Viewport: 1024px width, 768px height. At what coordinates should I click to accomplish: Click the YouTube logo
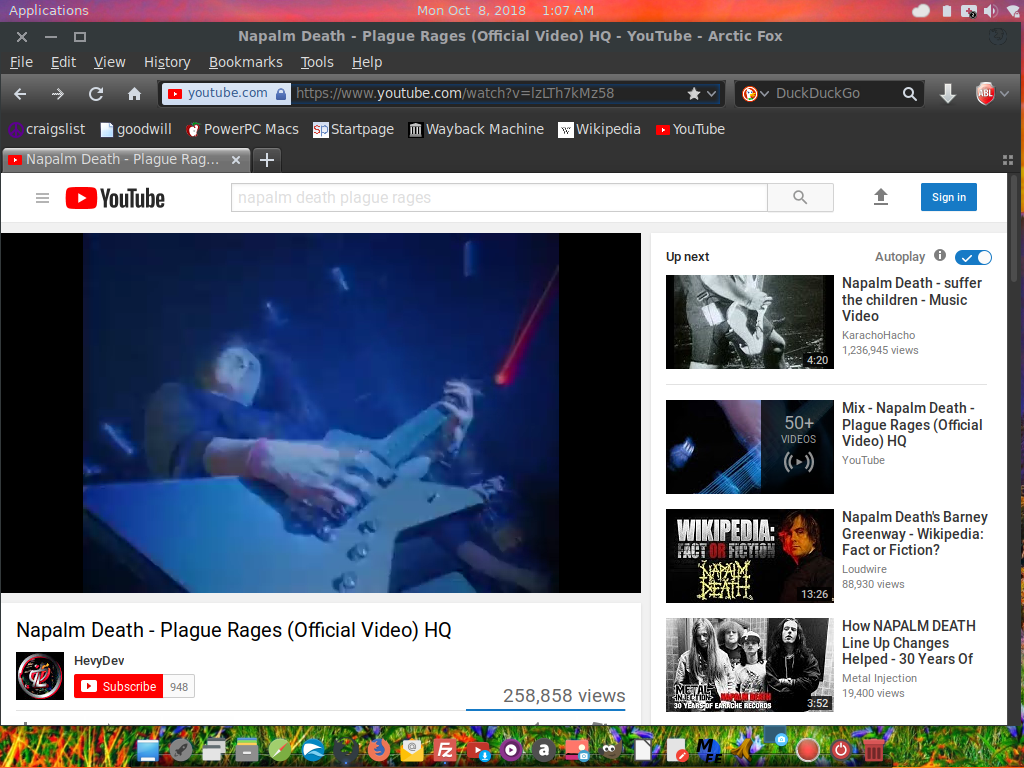tap(115, 198)
